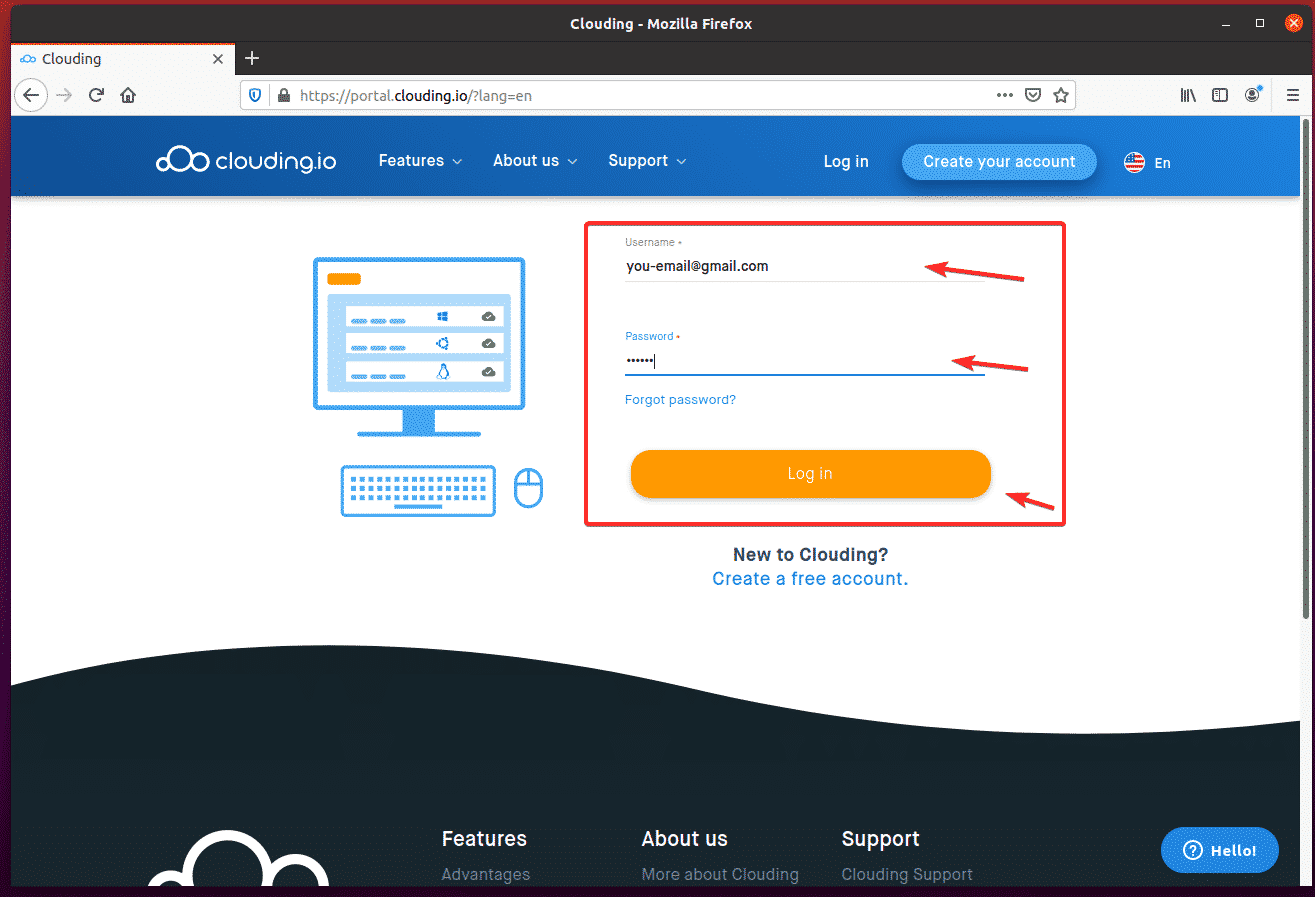Image resolution: width=1315 pixels, height=897 pixels.
Task: Open the Hello! chat widget
Action: point(1219,850)
